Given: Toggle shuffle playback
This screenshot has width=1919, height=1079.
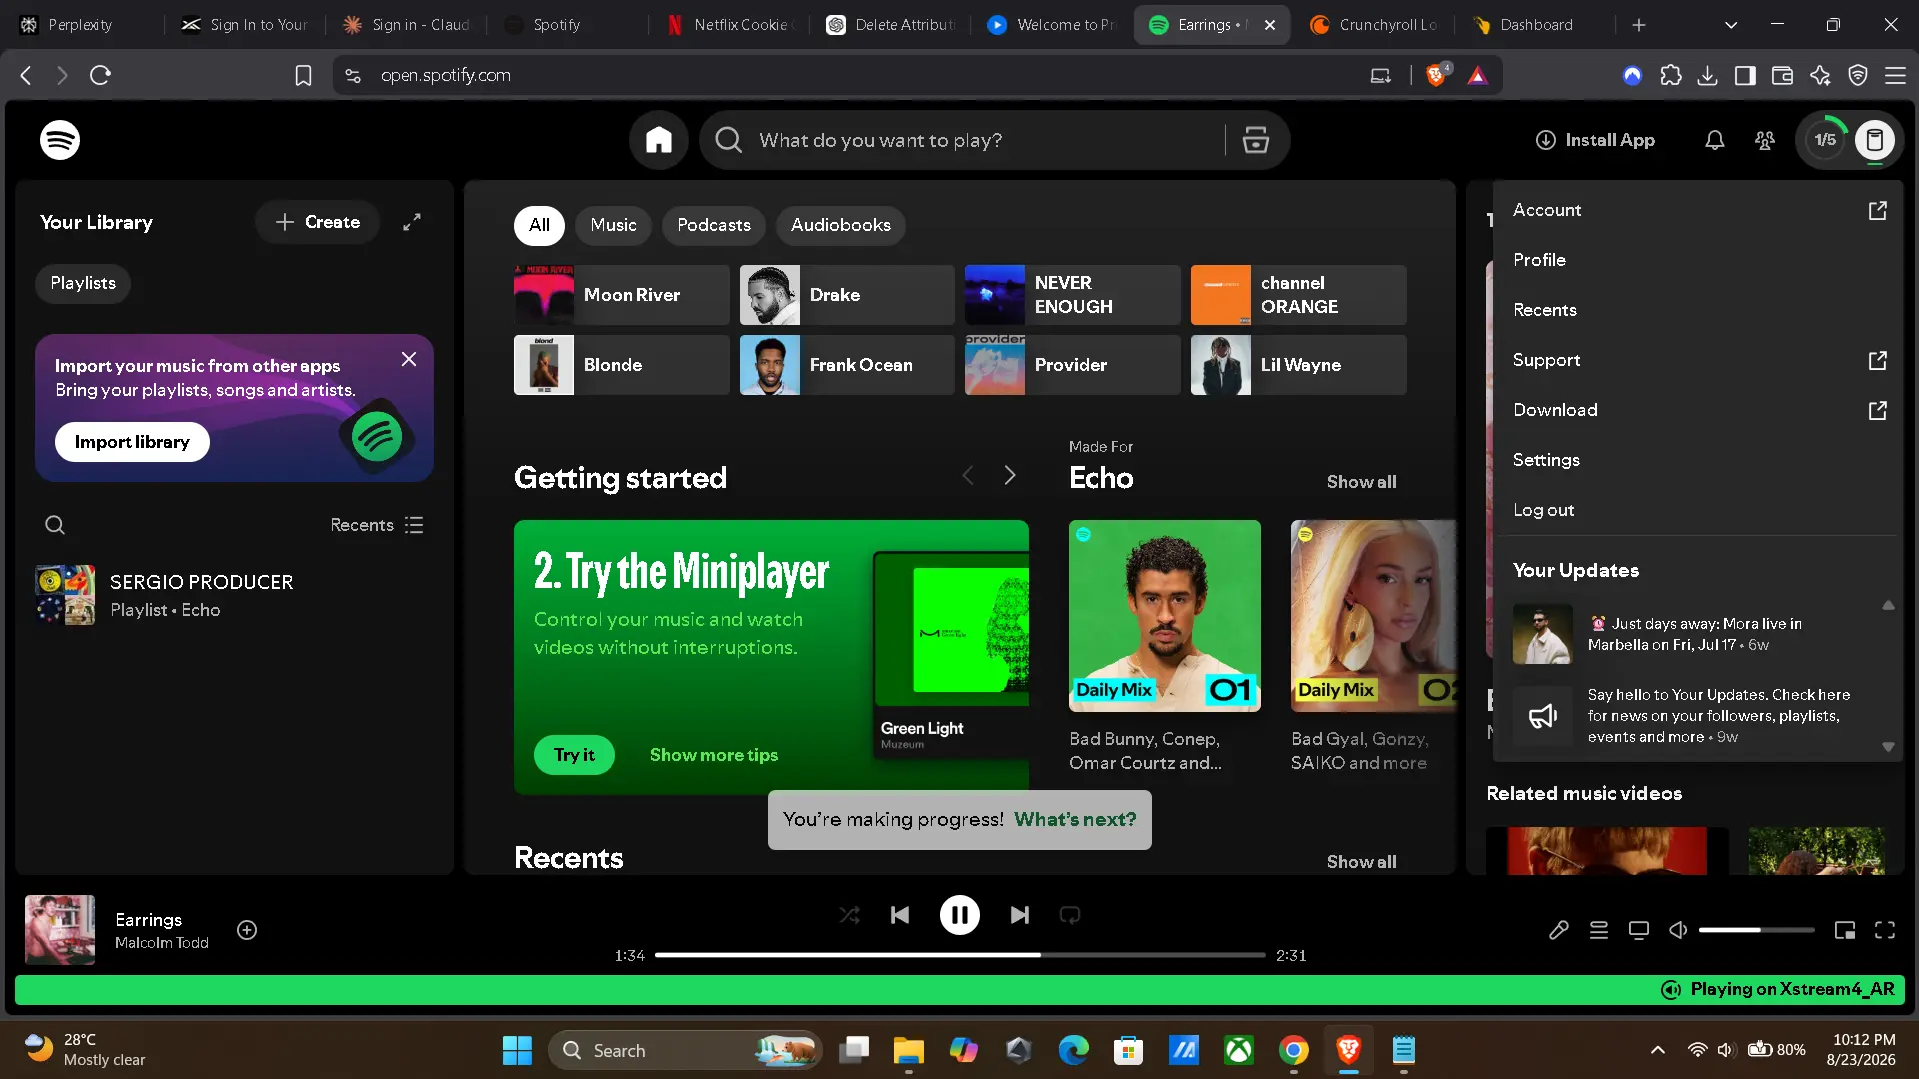Looking at the screenshot, I should (849, 915).
